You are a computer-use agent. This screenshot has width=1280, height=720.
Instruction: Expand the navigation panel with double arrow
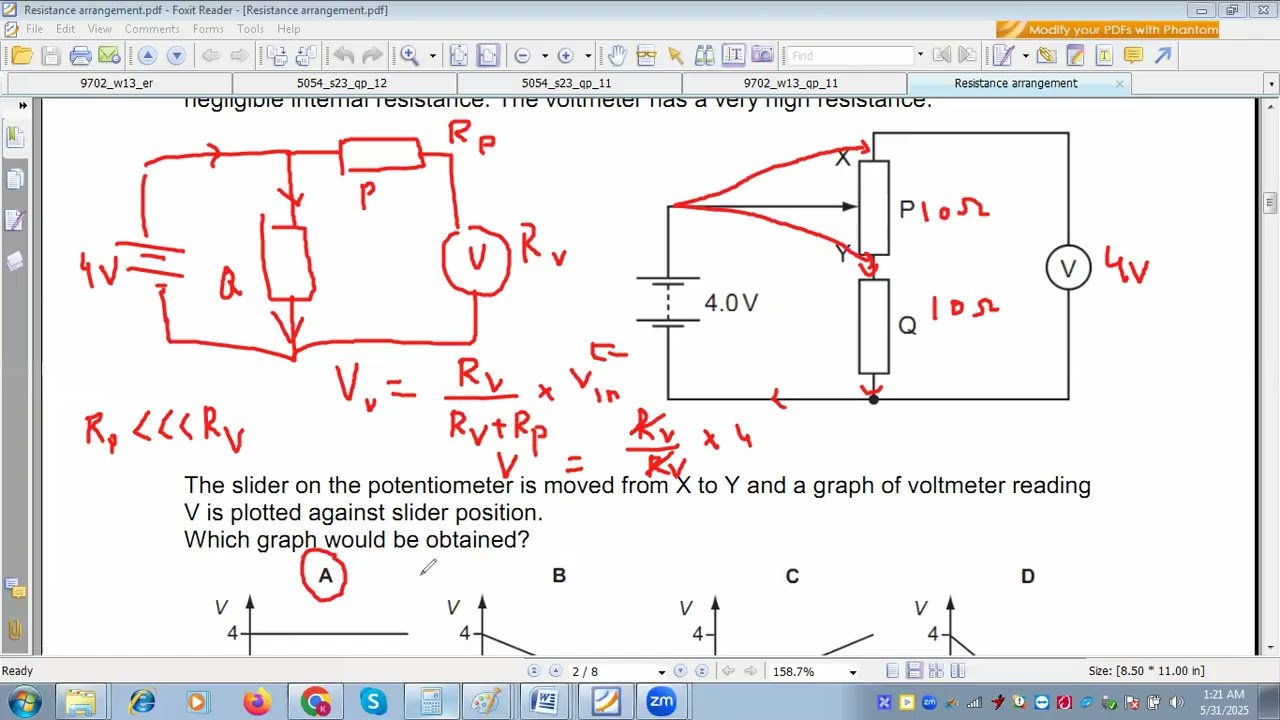tap(22, 104)
